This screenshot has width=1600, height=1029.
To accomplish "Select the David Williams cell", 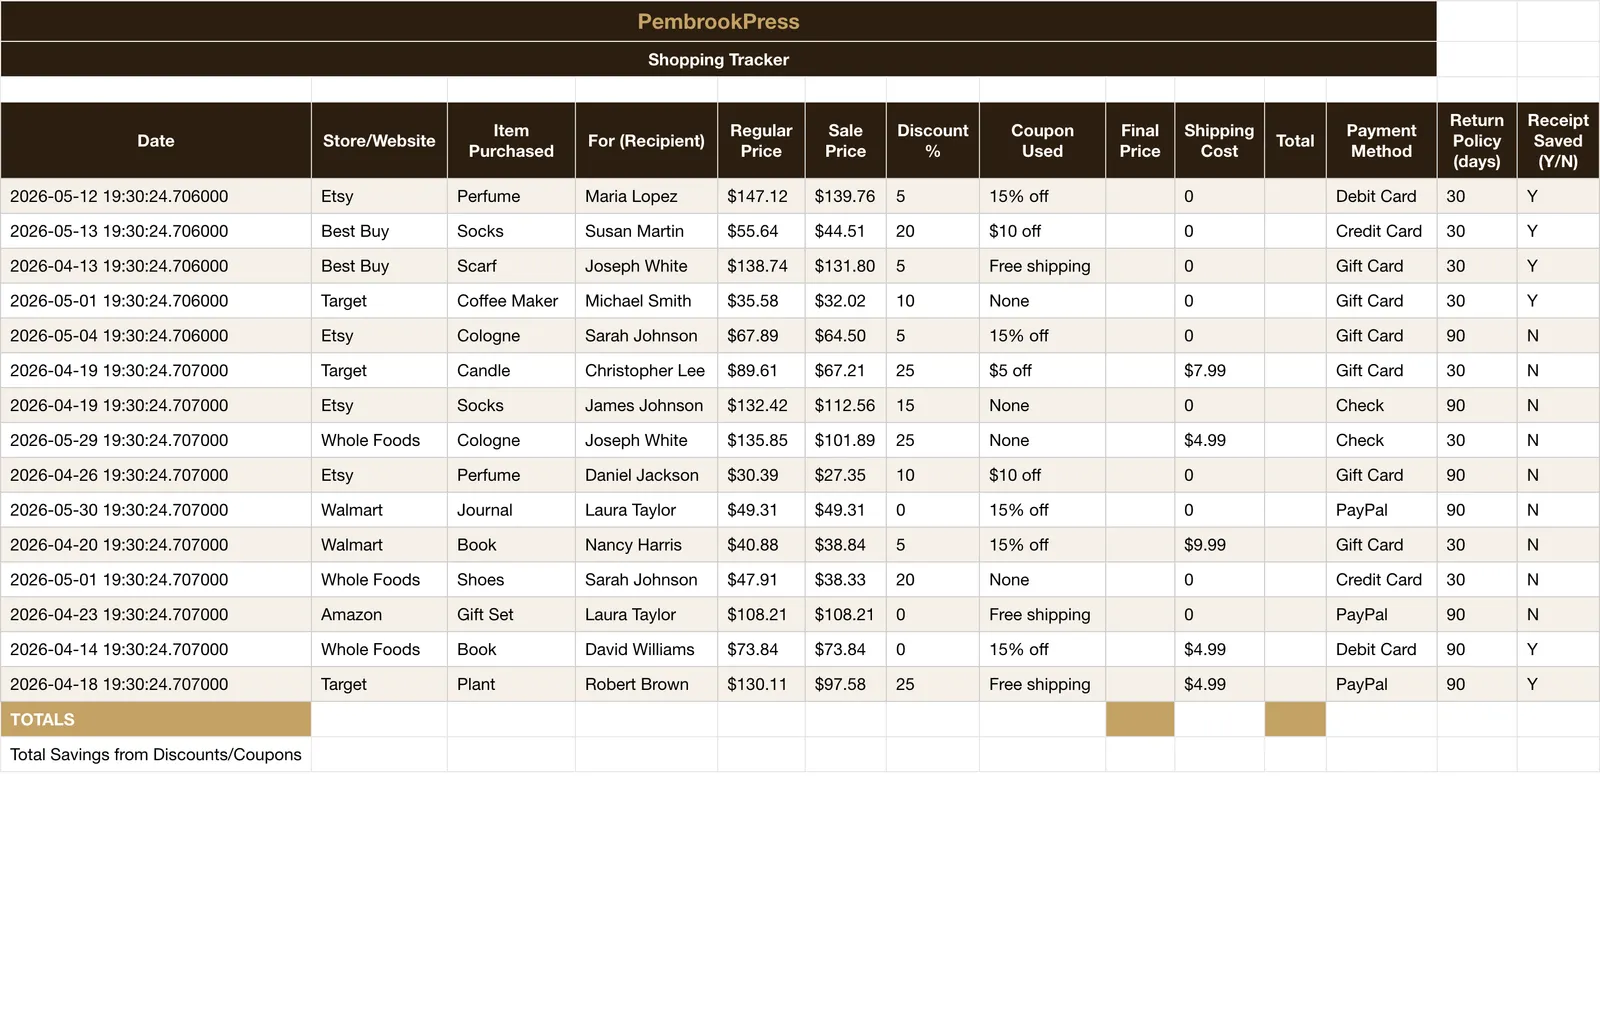I will (x=646, y=649).
